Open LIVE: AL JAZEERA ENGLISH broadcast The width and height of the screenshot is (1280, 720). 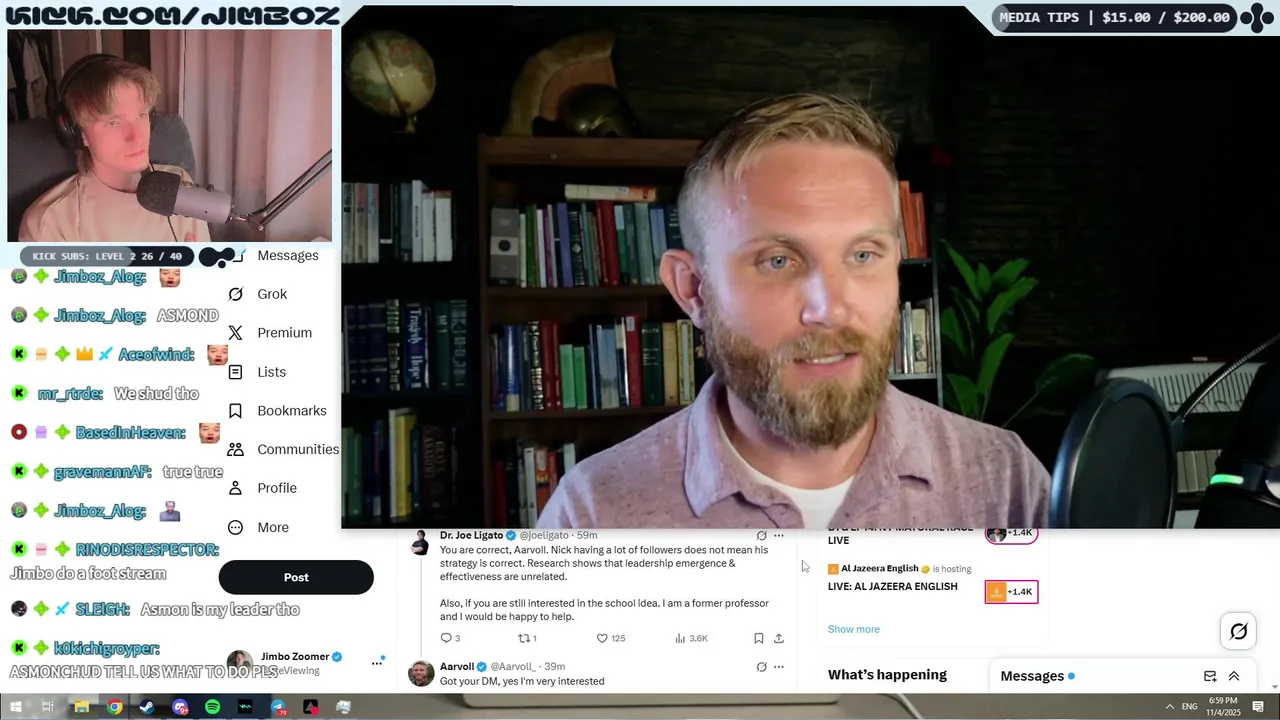point(892,586)
